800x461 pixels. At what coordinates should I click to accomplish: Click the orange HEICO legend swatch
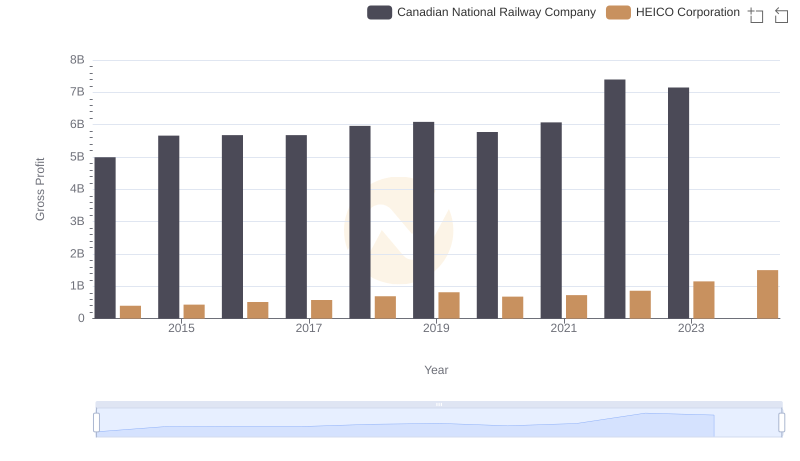(x=618, y=12)
